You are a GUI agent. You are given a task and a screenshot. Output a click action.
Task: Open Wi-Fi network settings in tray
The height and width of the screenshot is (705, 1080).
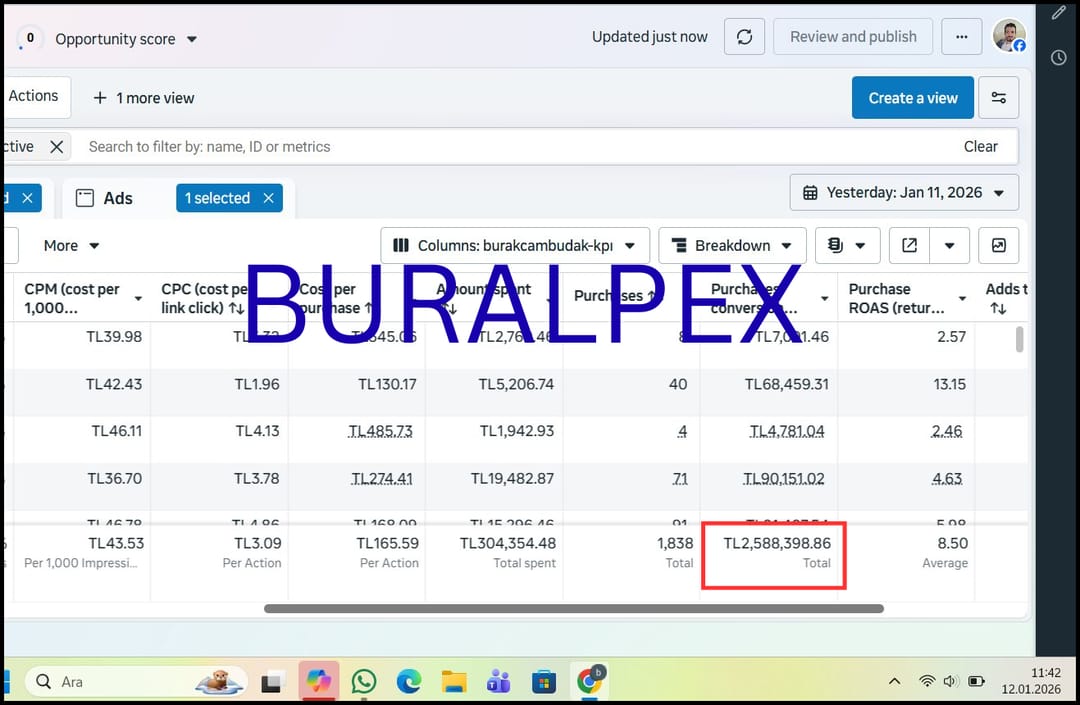click(927, 682)
